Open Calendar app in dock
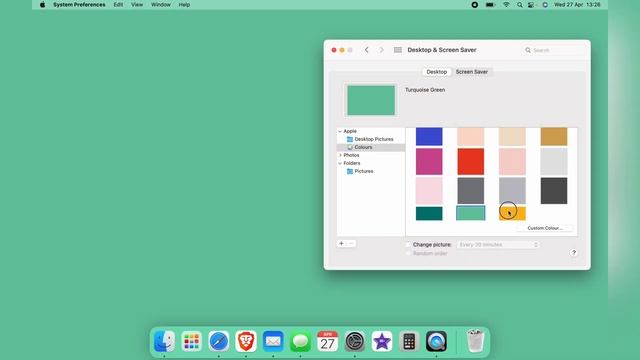The height and width of the screenshot is (360, 640). [x=327, y=341]
